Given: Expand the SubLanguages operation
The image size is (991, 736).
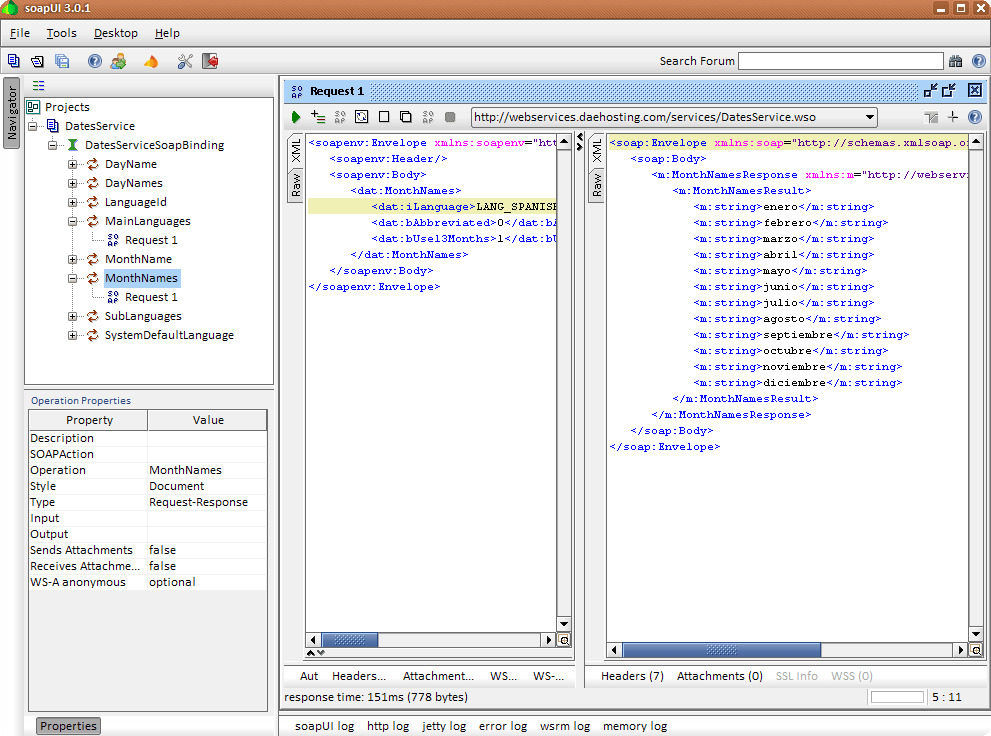Looking at the screenshot, I should click(x=71, y=318).
